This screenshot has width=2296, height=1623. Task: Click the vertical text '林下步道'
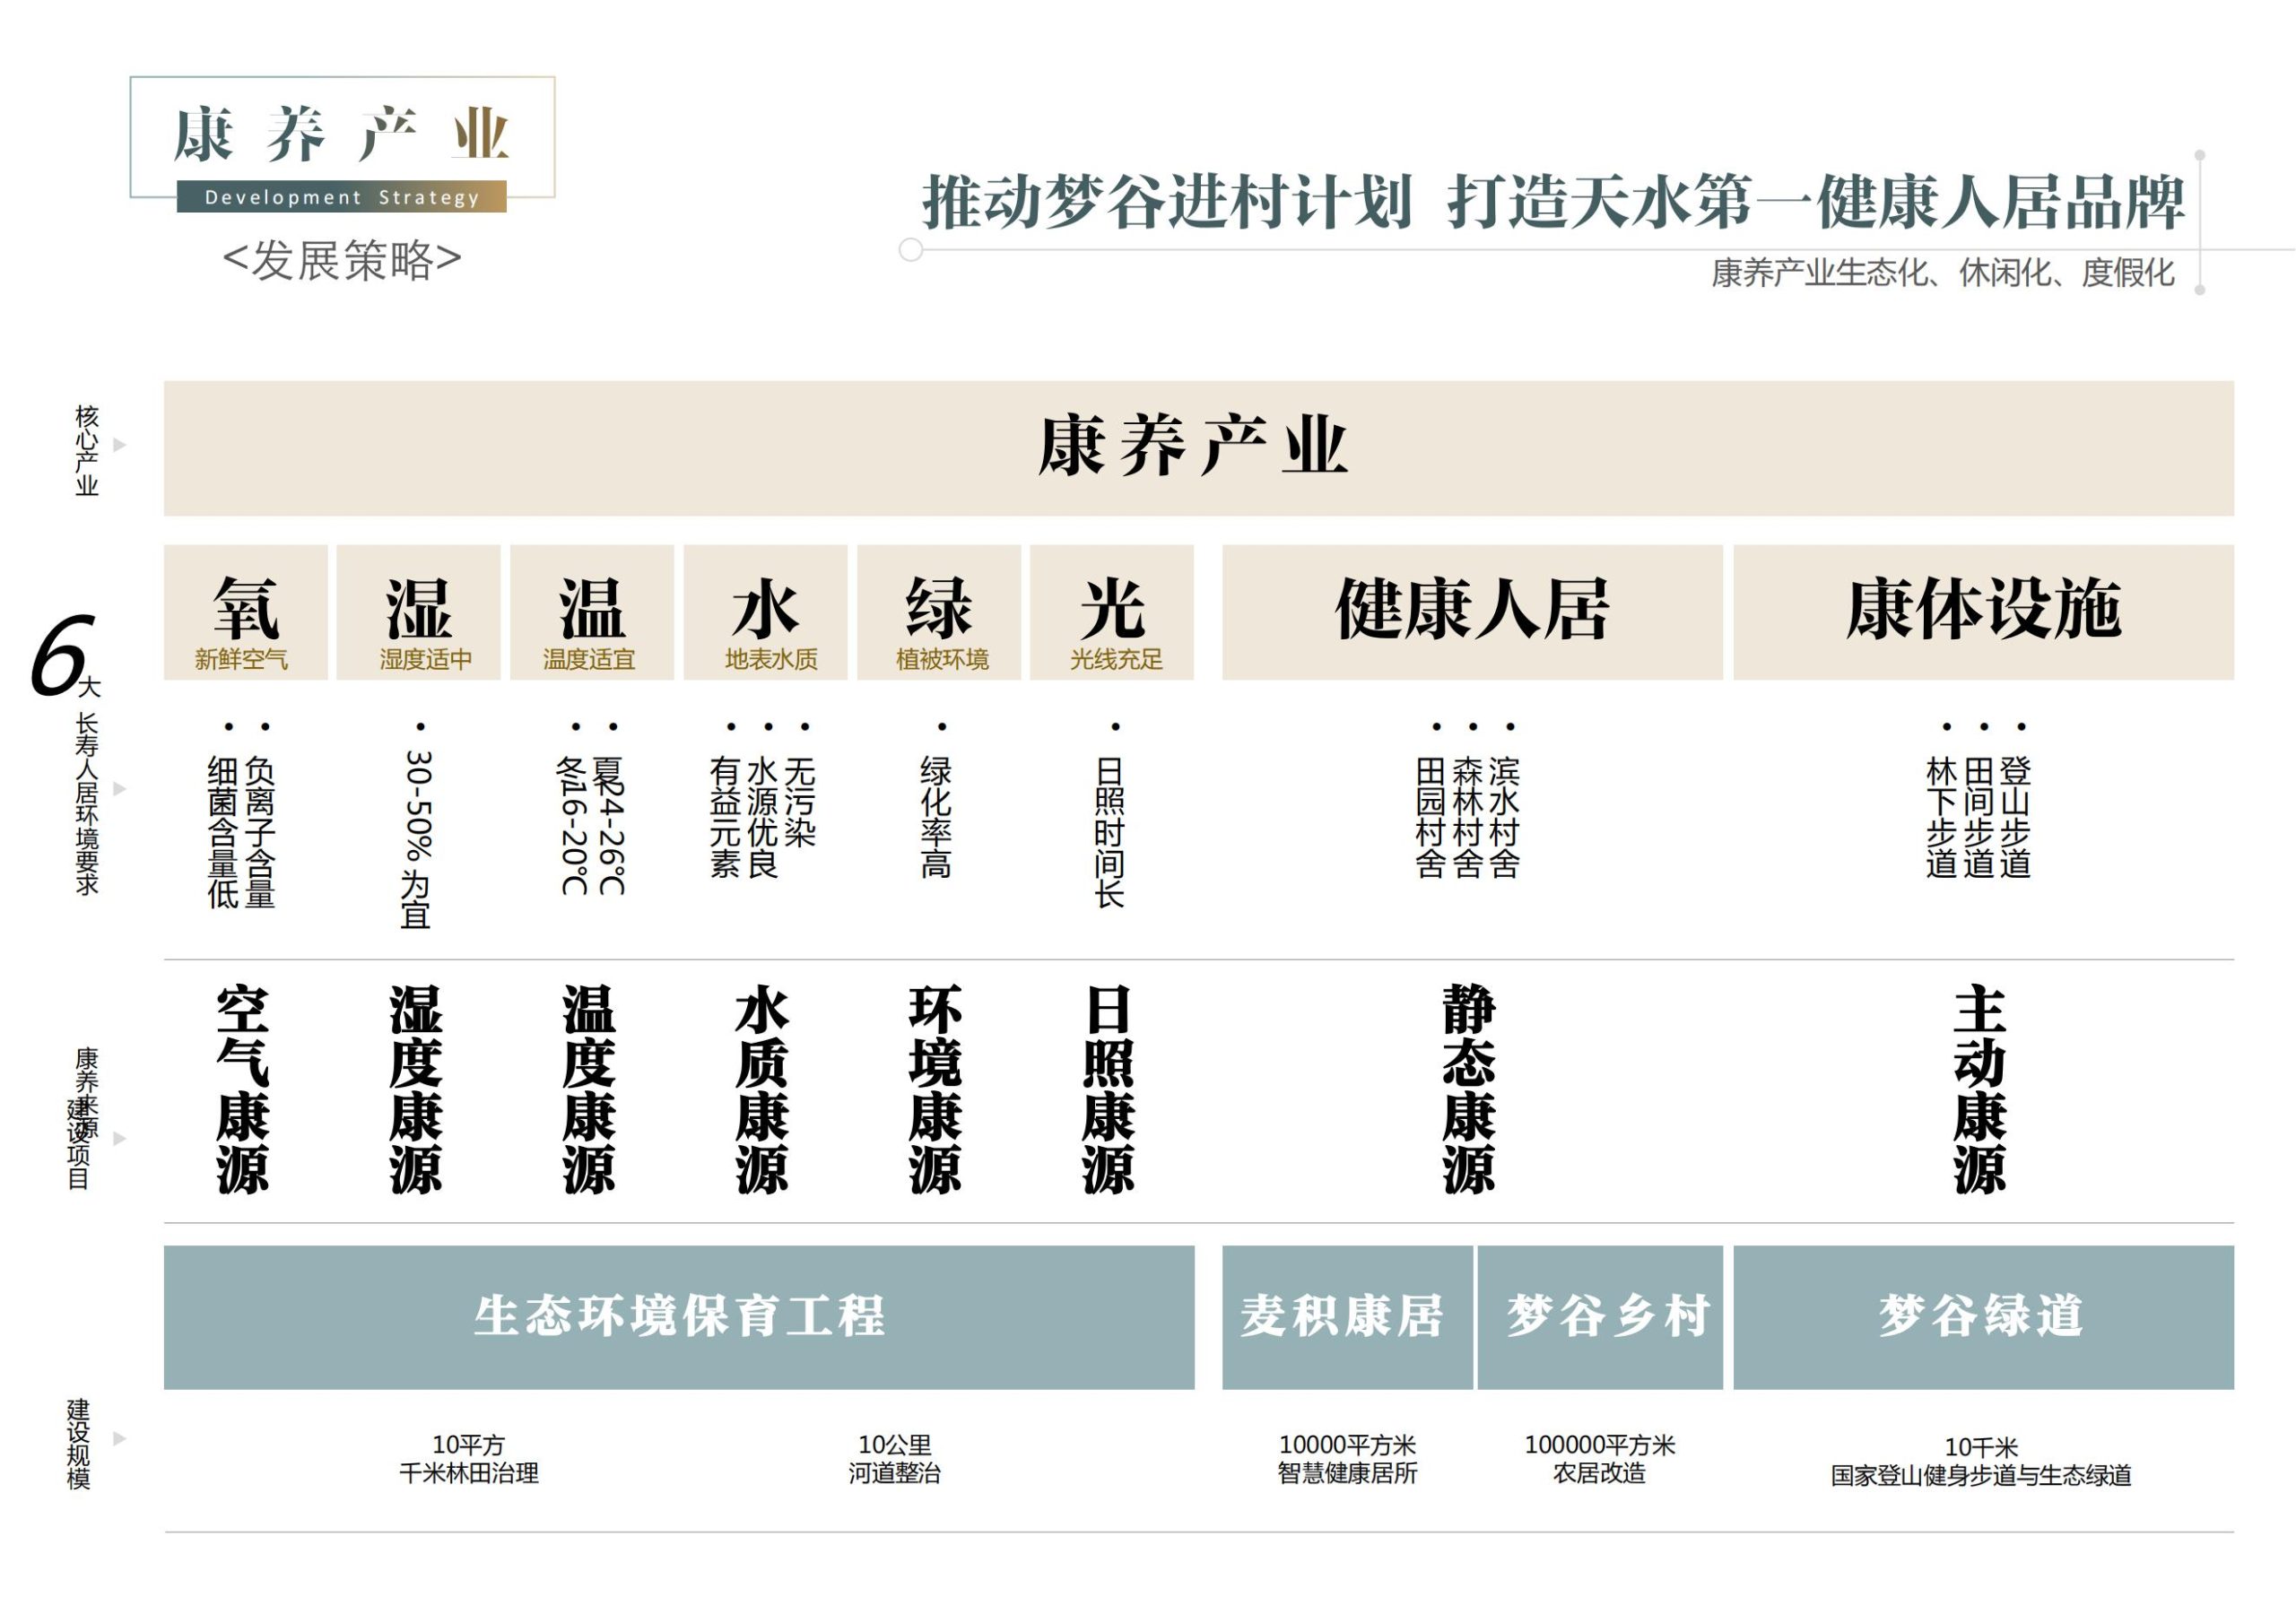(x=1942, y=817)
